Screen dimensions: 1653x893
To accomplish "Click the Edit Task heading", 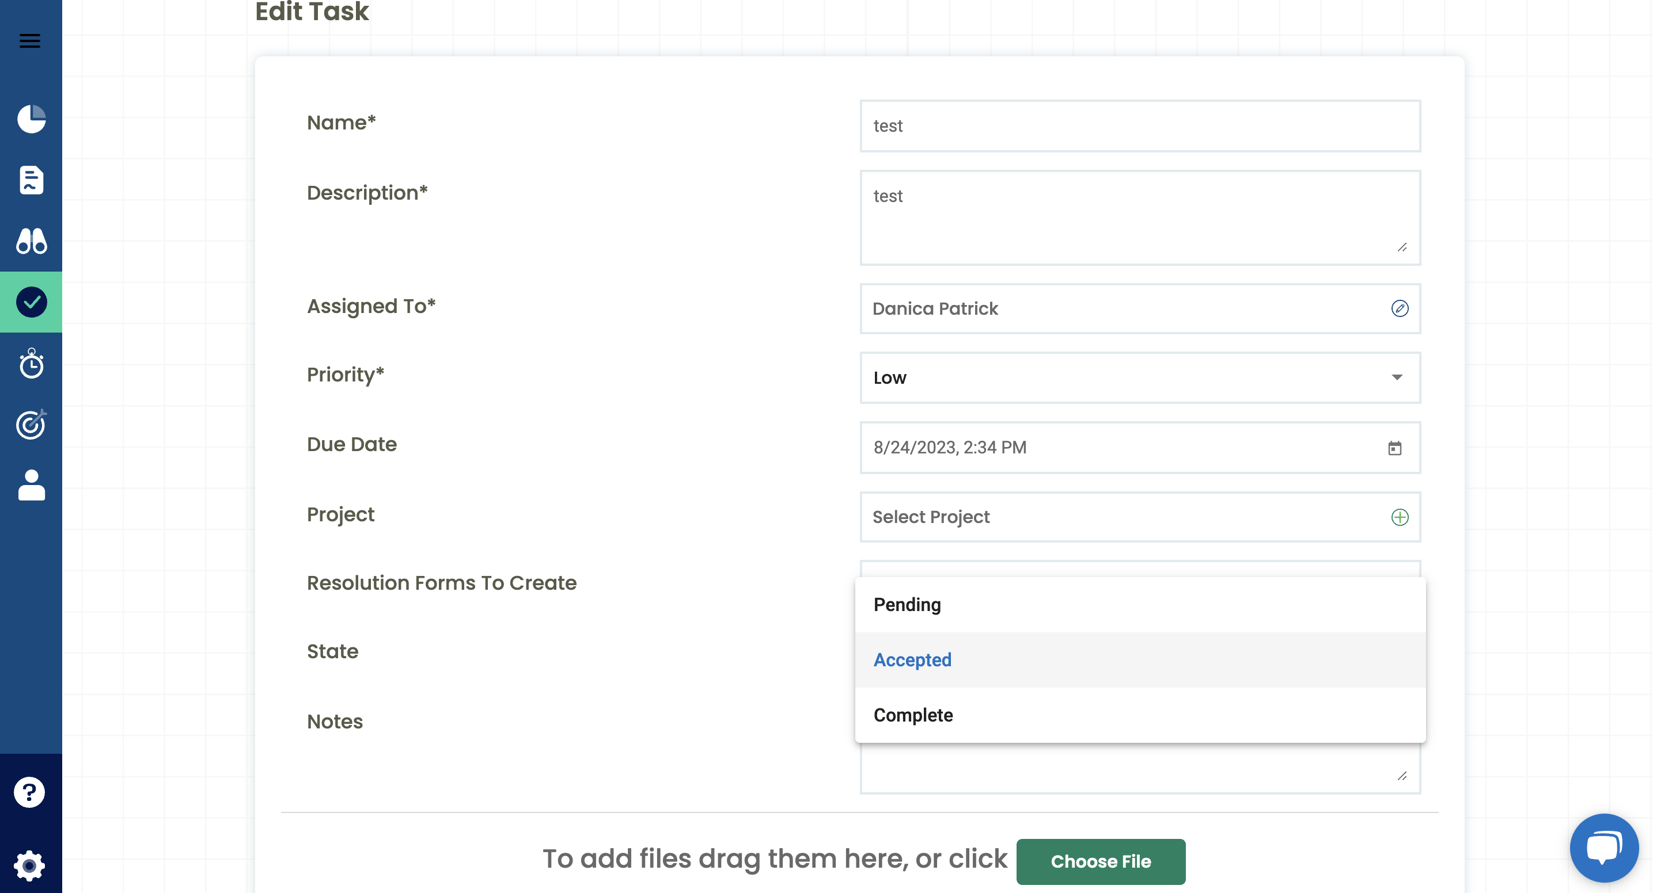I will (x=312, y=12).
